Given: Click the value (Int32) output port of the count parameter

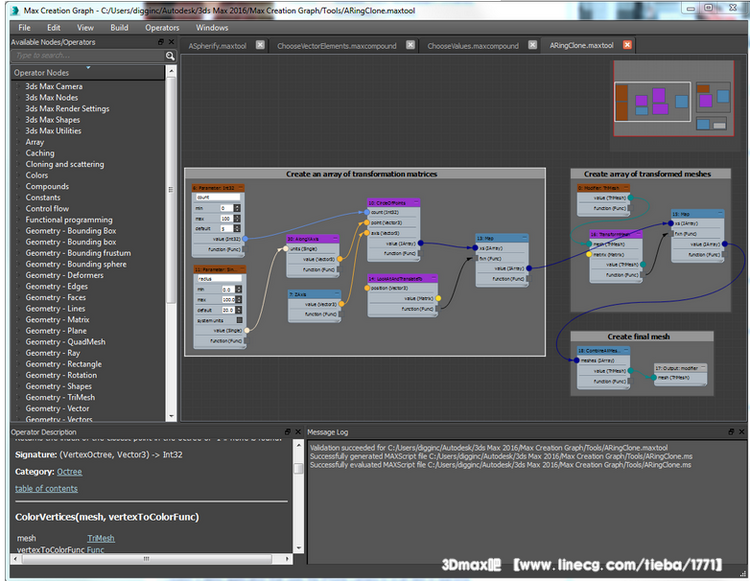Looking at the screenshot, I should (x=245, y=239).
